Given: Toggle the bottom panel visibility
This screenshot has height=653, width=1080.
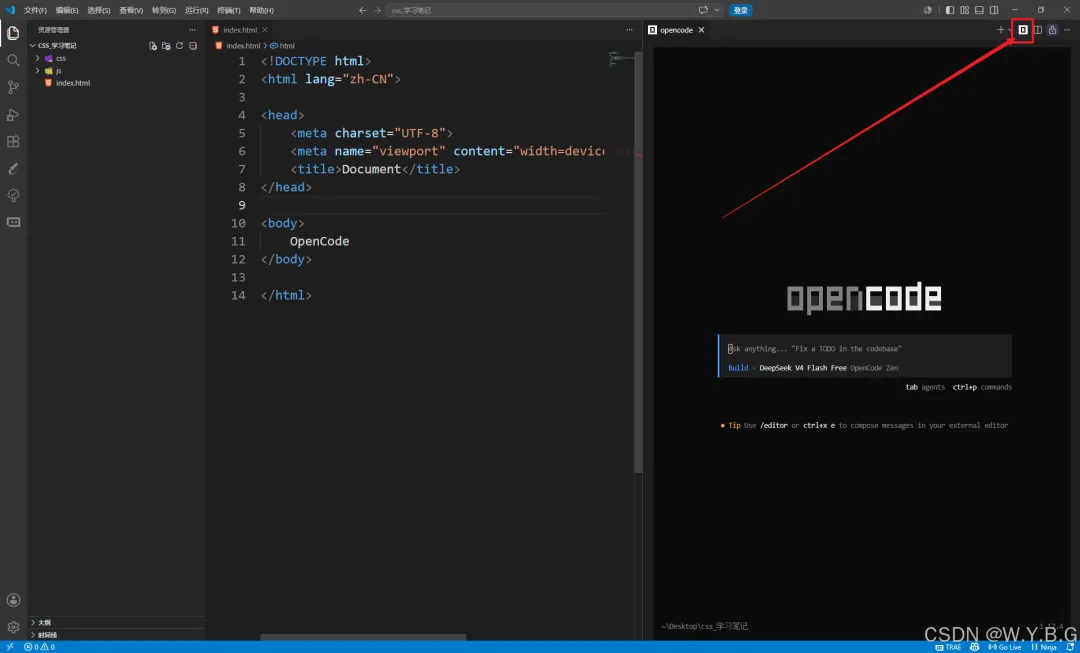Looking at the screenshot, I should pos(979,10).
